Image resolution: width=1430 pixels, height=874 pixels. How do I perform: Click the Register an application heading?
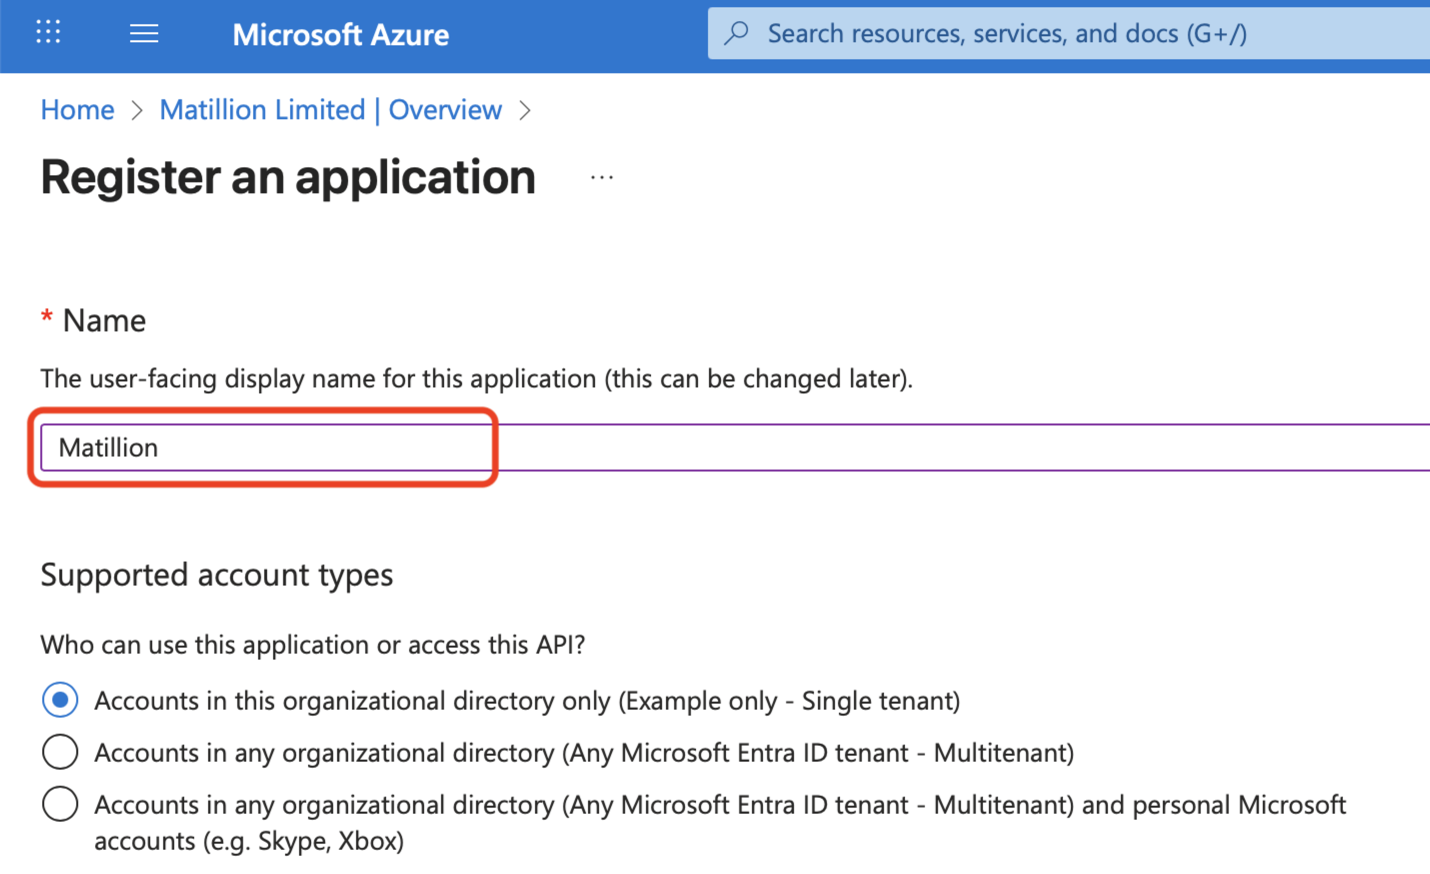click(288, 177)
